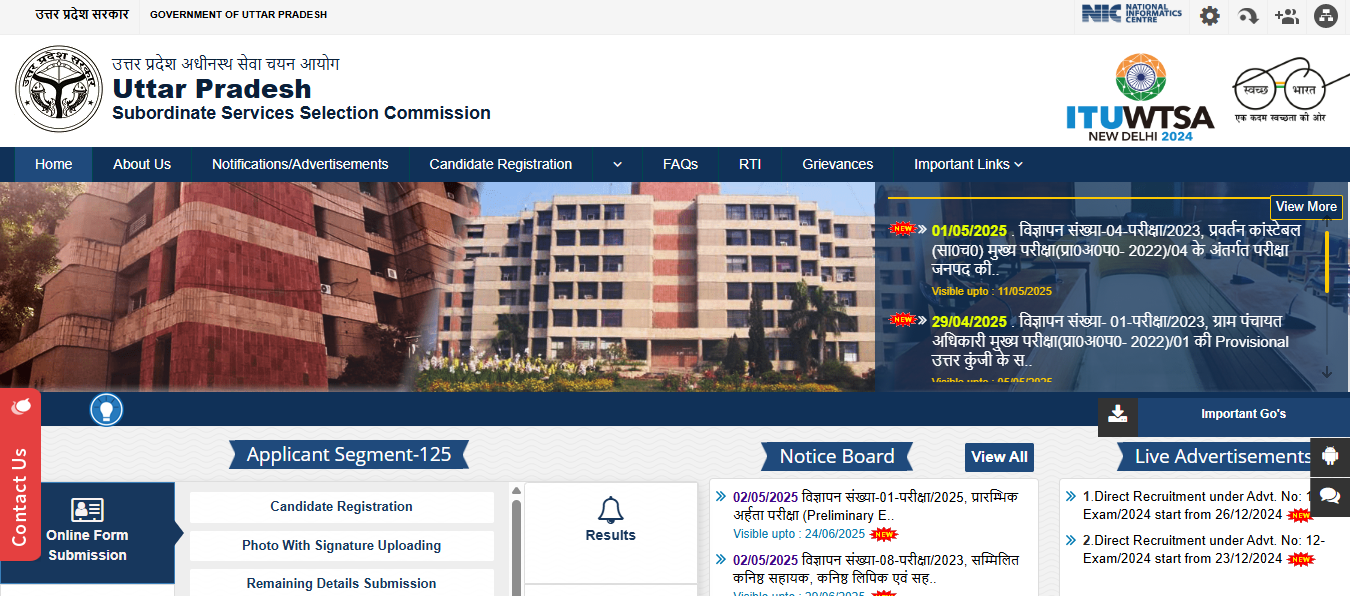Viewport: 1350px width, 596px height.
Task: Click the lightbulb icon below the banner
Action: pos(106,409)
